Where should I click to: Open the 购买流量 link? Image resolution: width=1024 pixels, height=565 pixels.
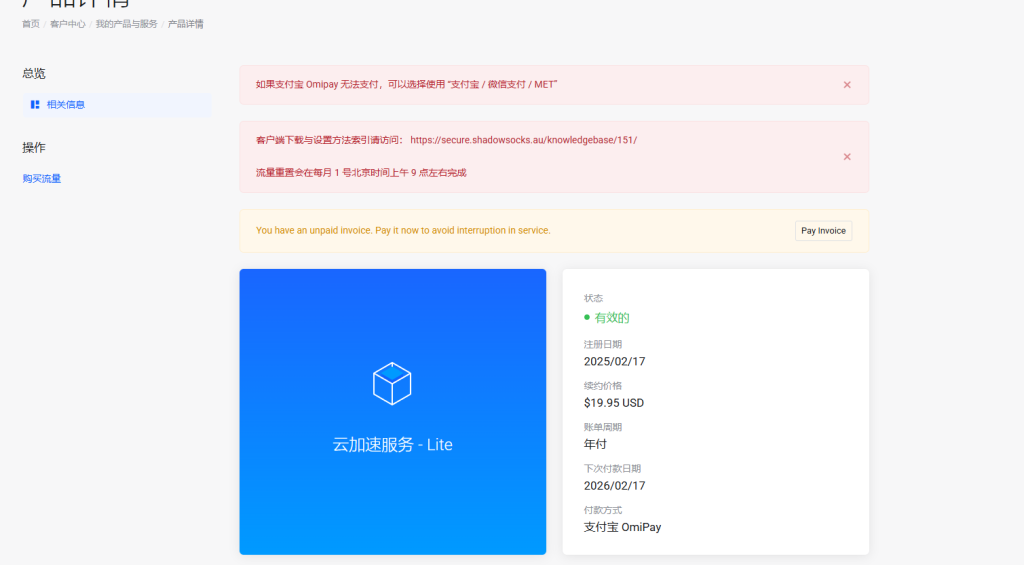tap(42, 178)
